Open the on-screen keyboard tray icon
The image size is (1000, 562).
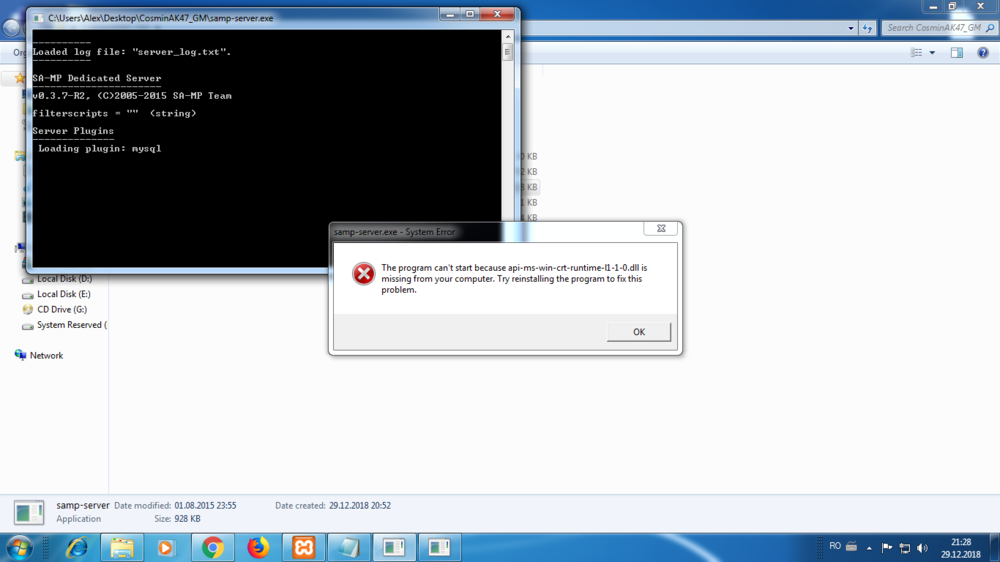pyautogui.click(x=851, y=546)
